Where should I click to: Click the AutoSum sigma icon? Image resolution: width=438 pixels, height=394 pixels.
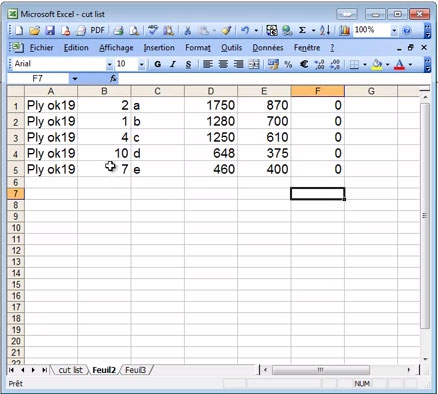(302, 31)
